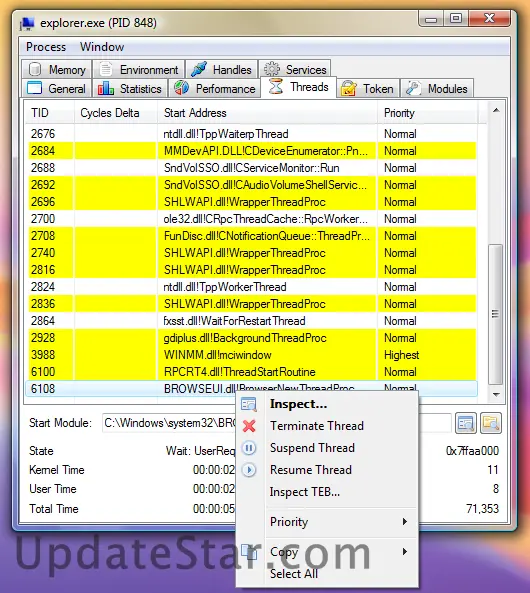Click the Inspect menu item icon
This screenshot has width=530, height=593.
[x=249, y=404]
